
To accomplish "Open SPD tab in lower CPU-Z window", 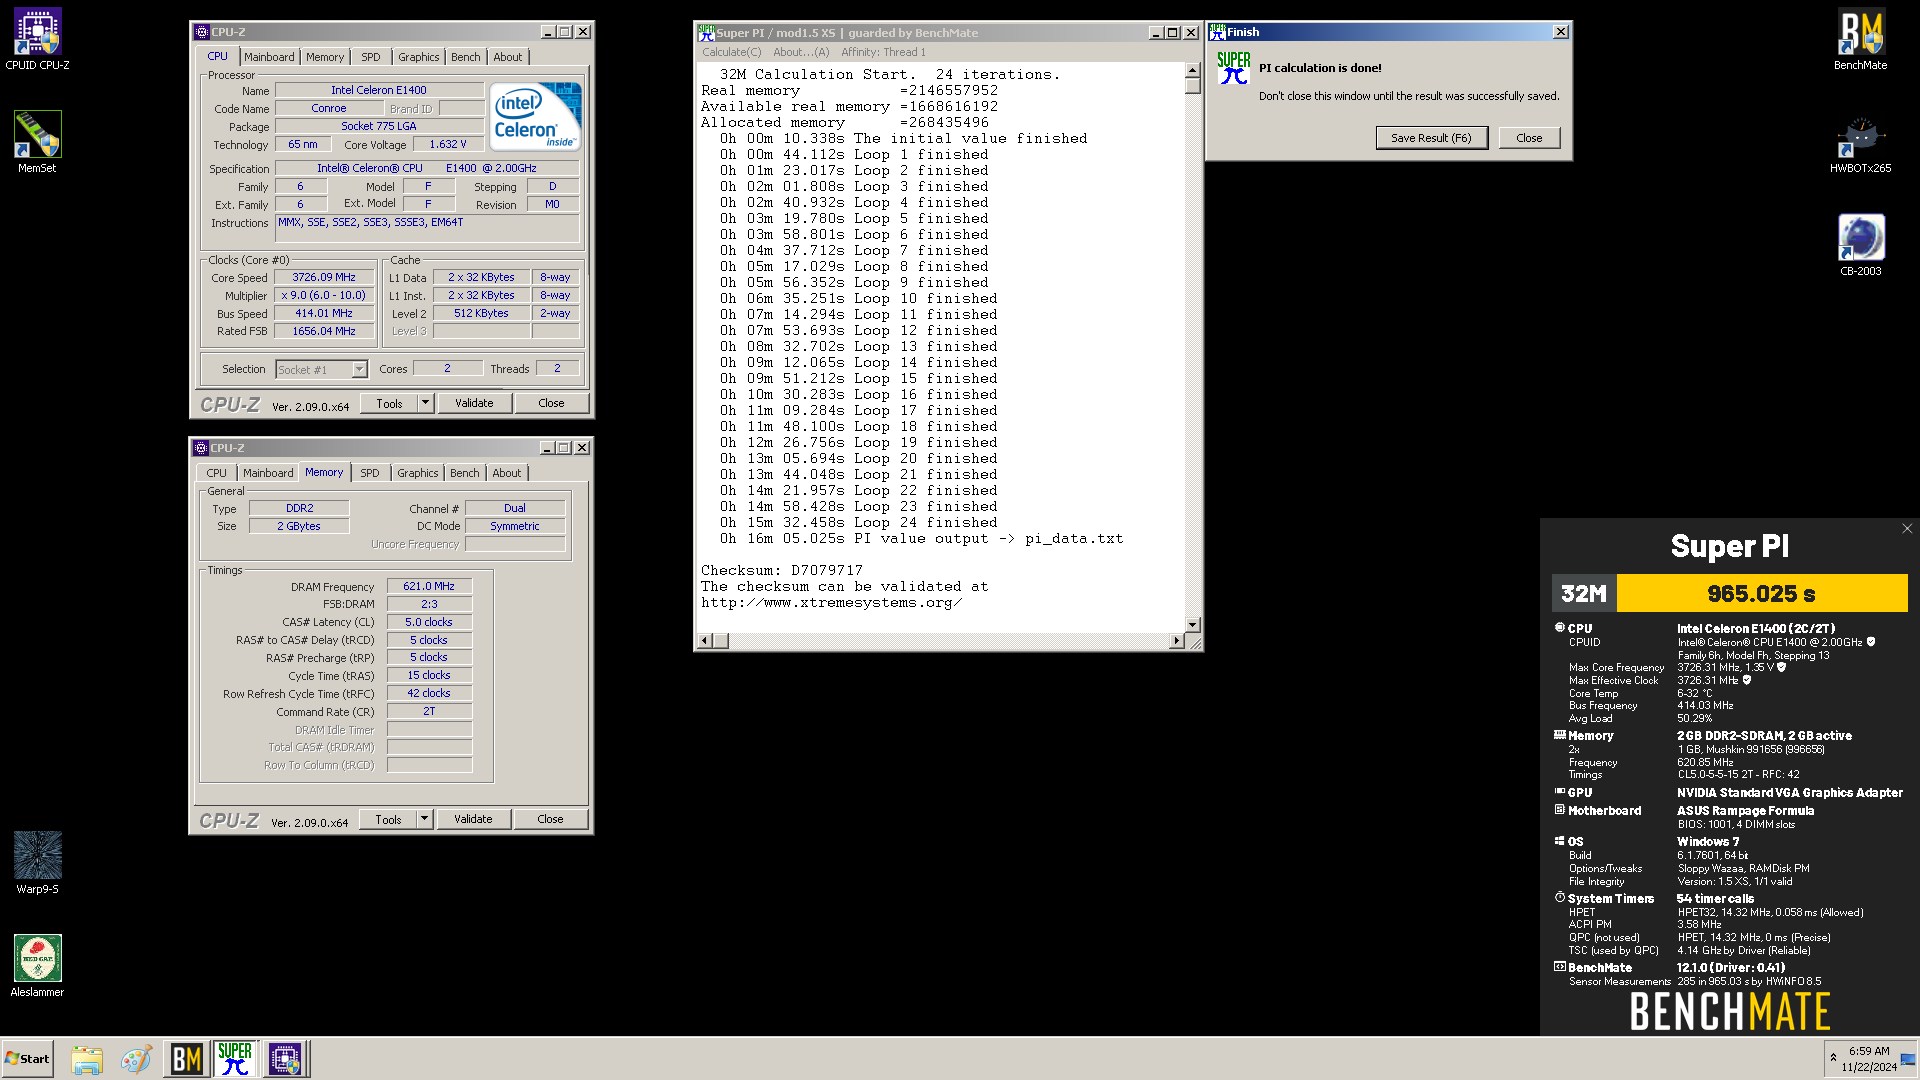I will click(x=370, y=473).
